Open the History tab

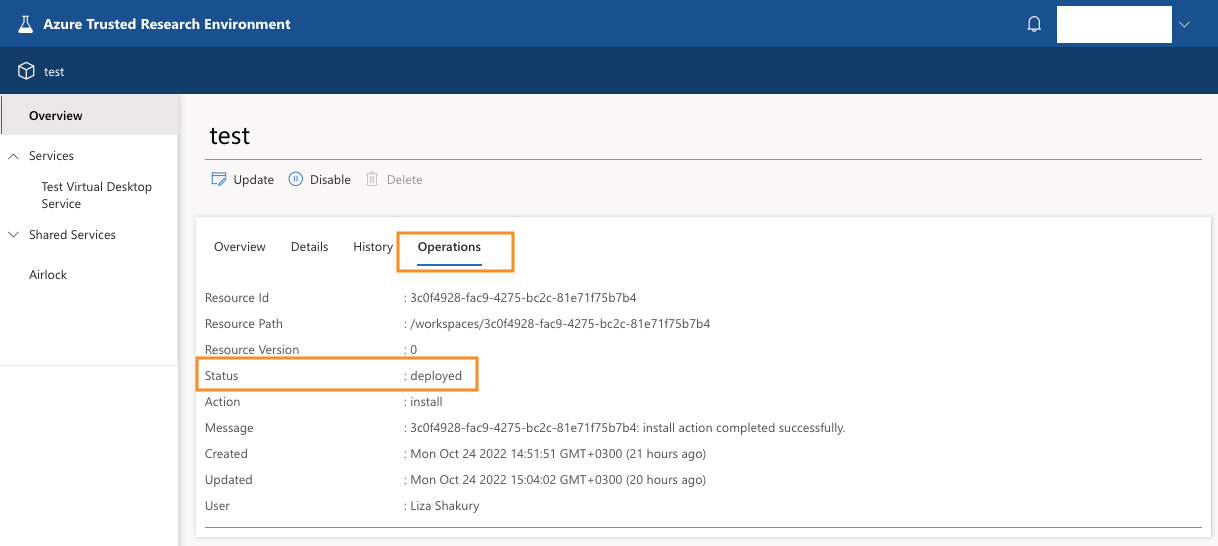pos(372,247)
